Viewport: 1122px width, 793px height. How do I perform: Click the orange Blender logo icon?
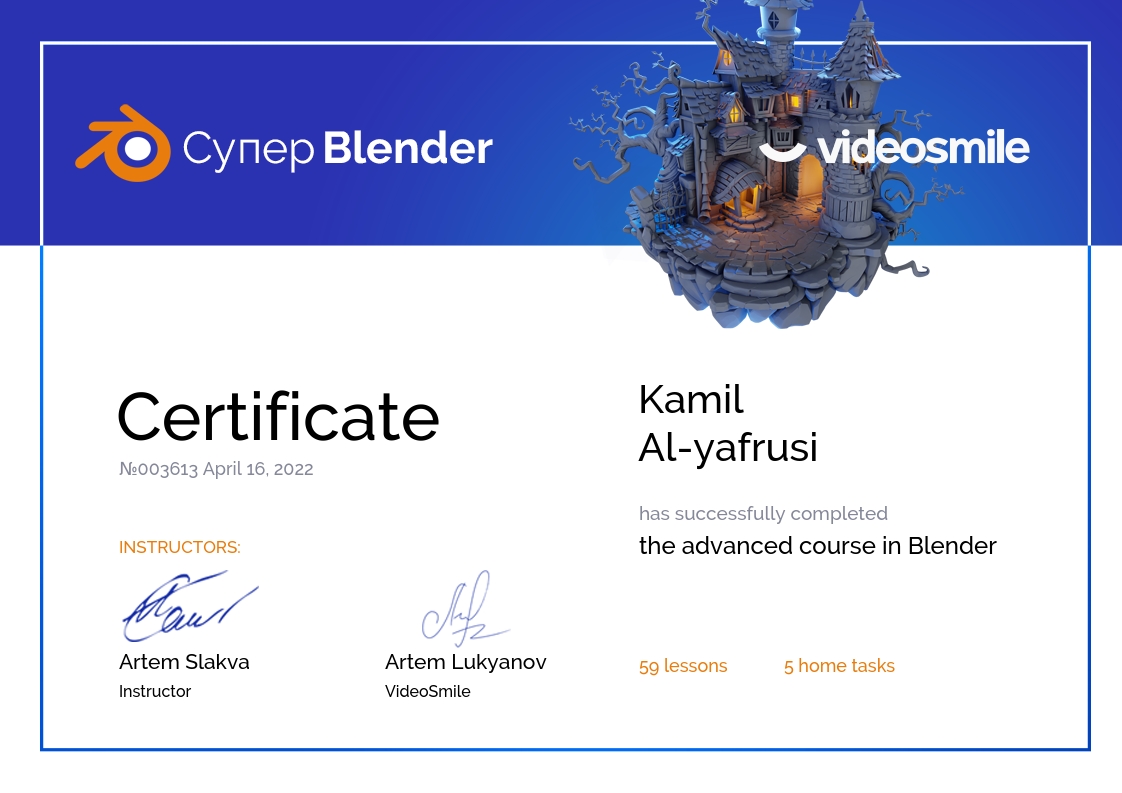(x=123, y=143)
